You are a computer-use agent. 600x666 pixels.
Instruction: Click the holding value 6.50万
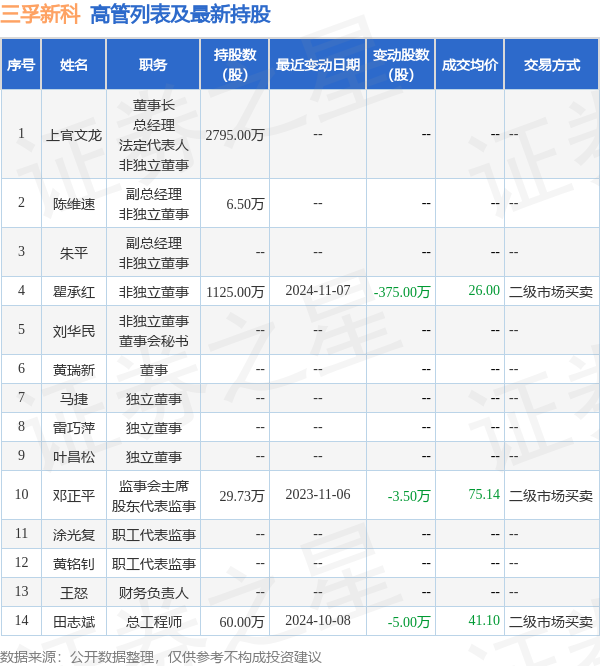point(245,204)
